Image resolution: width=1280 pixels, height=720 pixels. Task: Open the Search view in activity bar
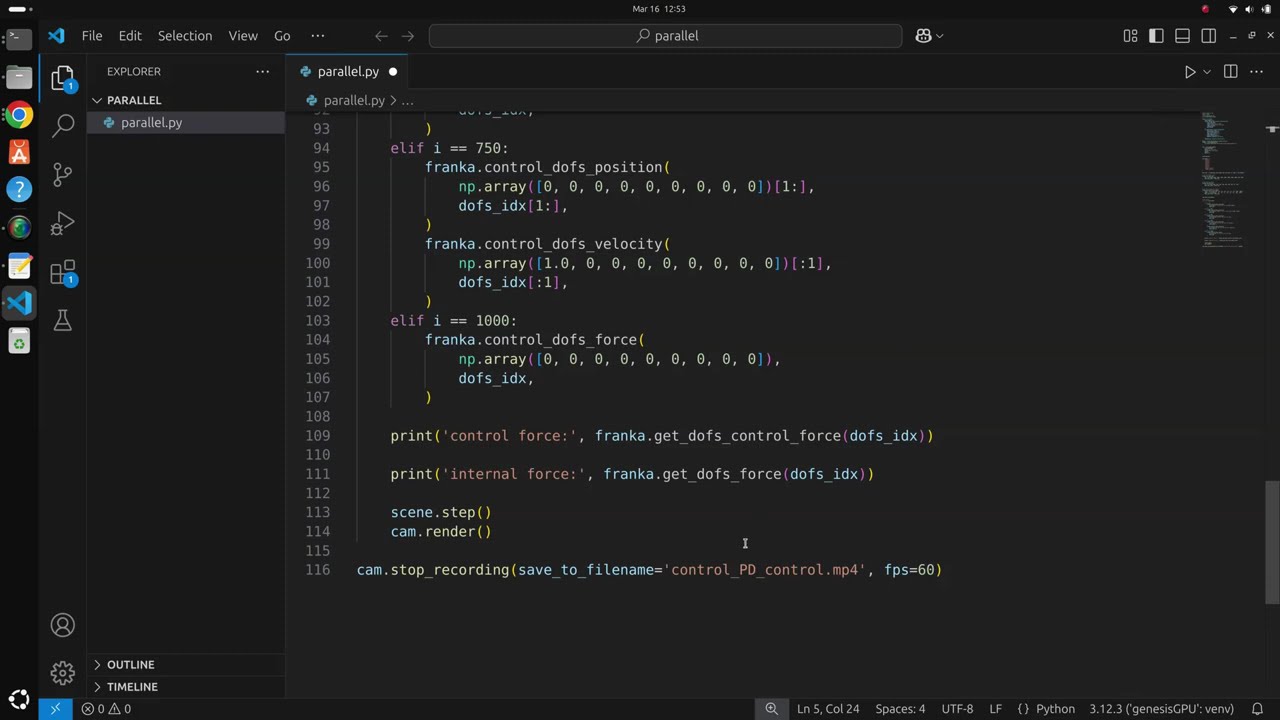click(62, 125)
